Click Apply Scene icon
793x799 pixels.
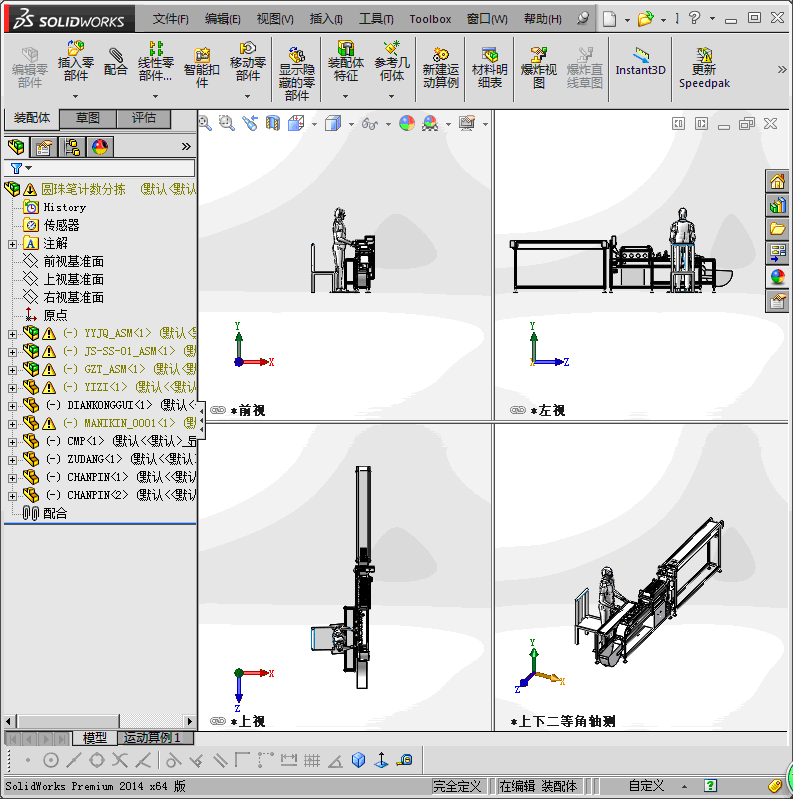(x=430, y=123)
